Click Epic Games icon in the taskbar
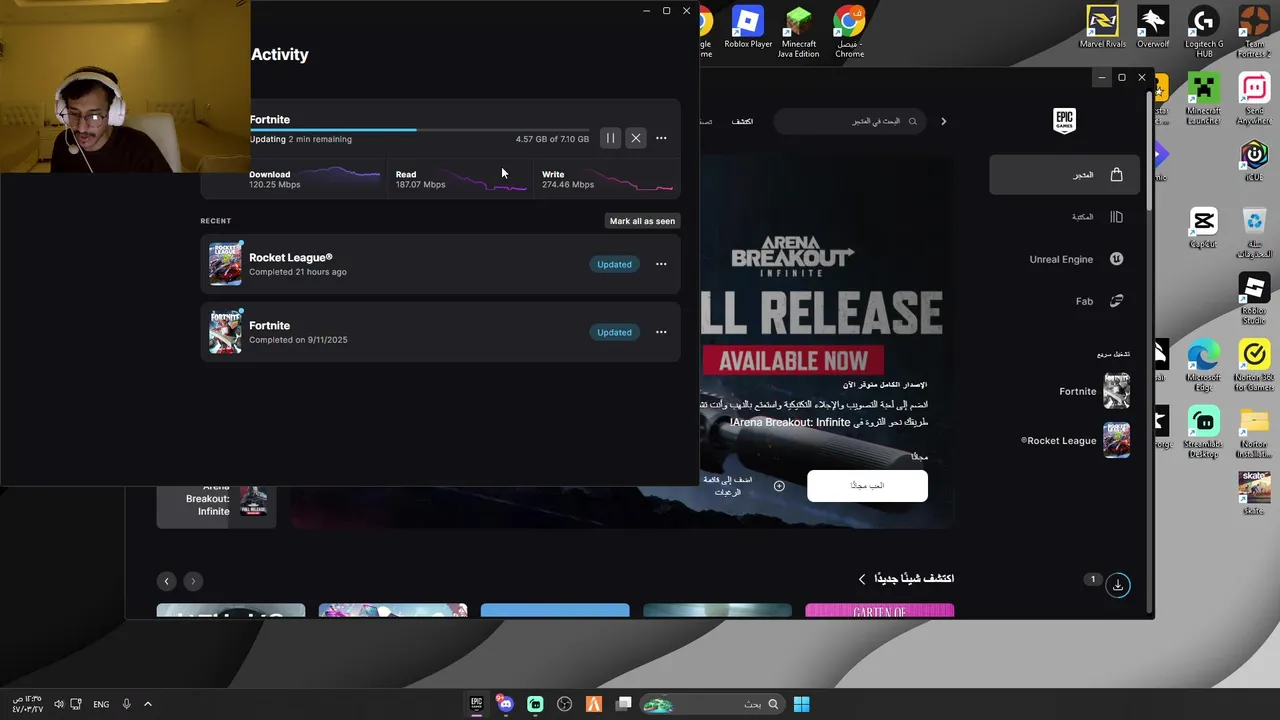The height and width of the screenshot is (720, 1280). click(477, 704)
